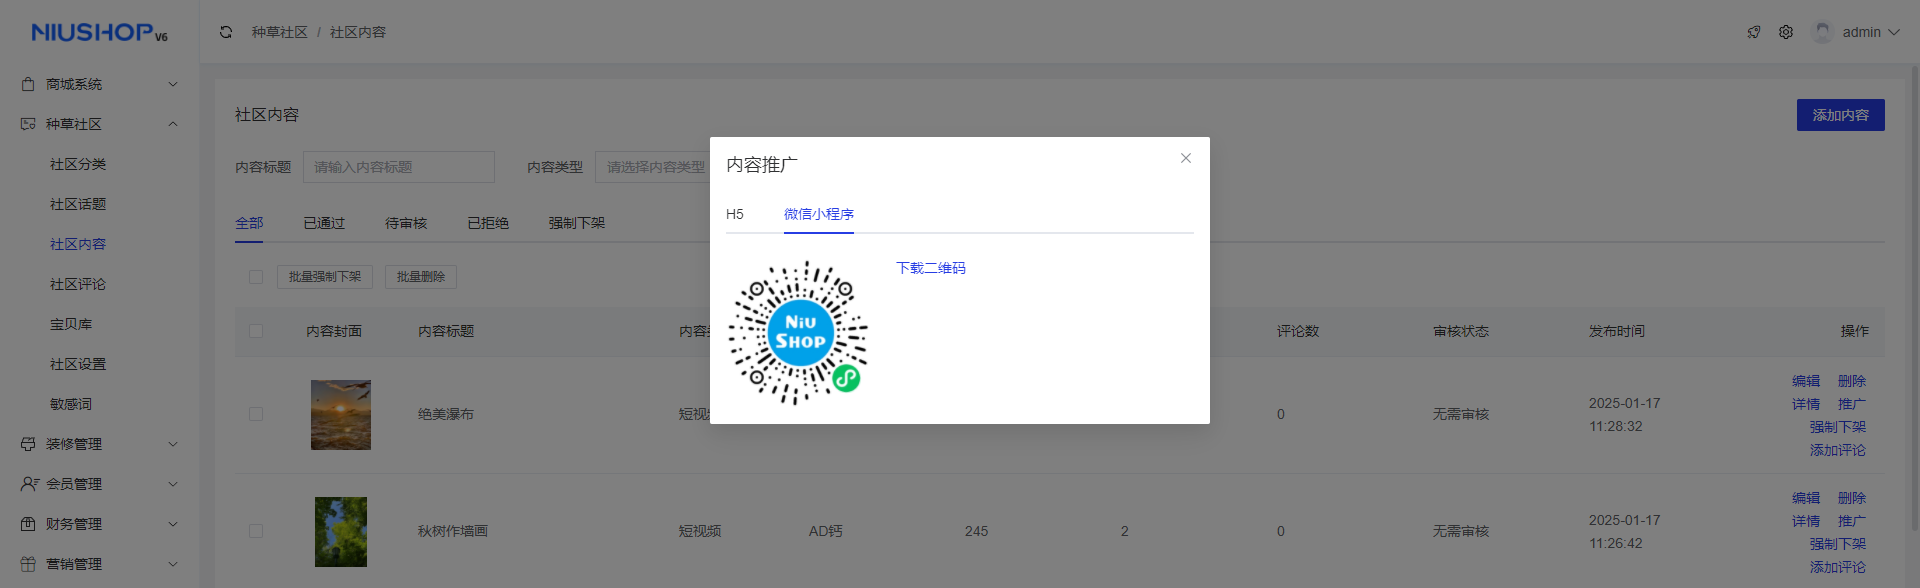This screenshot has height=588, width=1920.
Task: Click the 商城系统 bag icon
Action: (28, 84)
